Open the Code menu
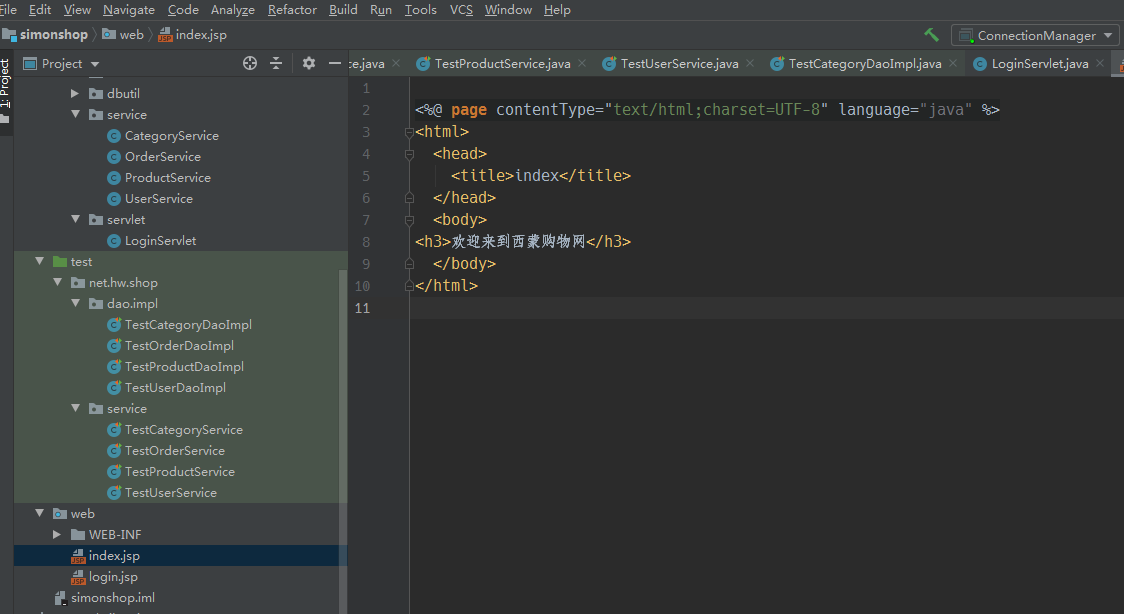 pos(184,9)
